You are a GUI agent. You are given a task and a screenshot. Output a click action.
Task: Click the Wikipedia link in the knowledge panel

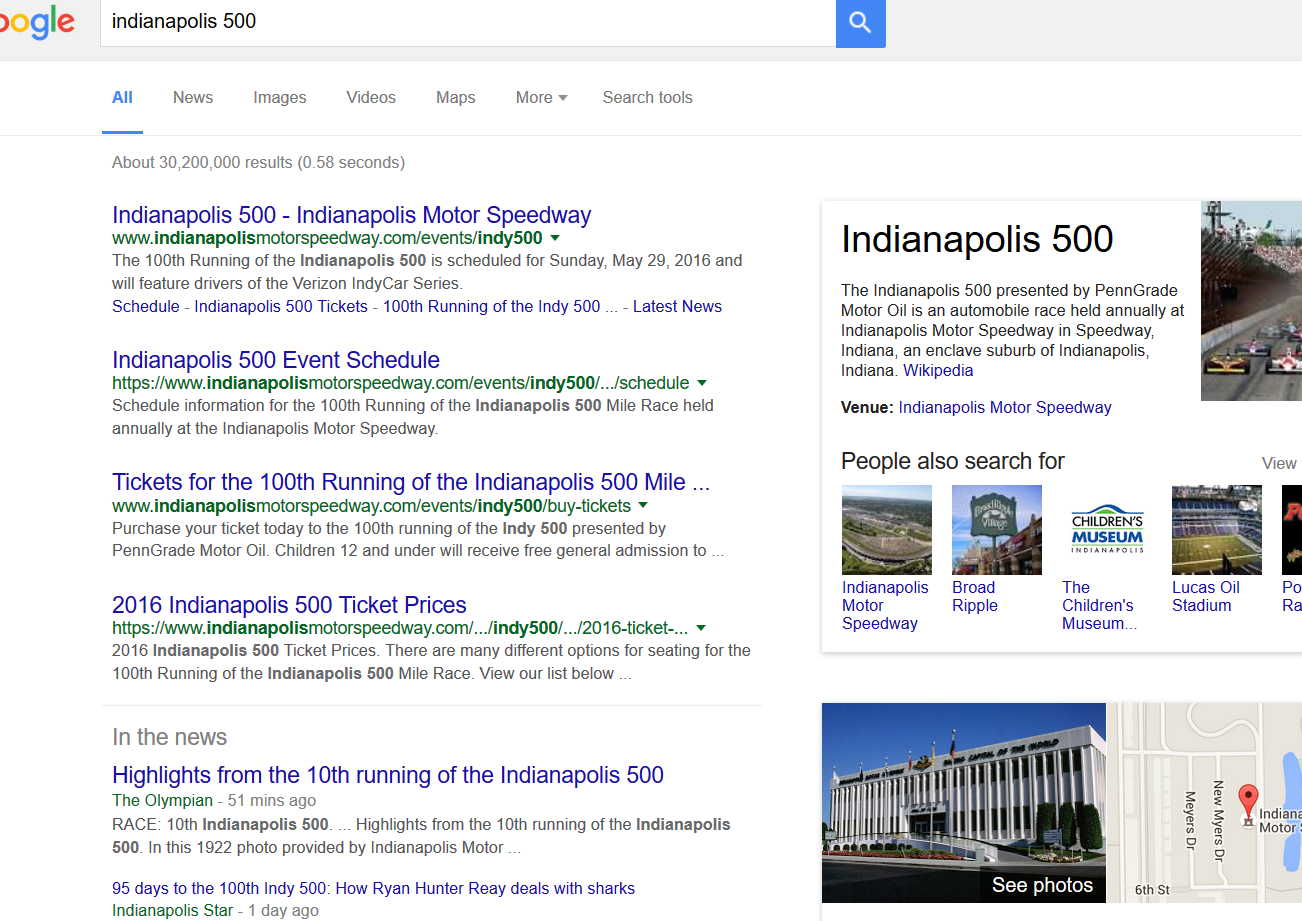tap(938, 370)
